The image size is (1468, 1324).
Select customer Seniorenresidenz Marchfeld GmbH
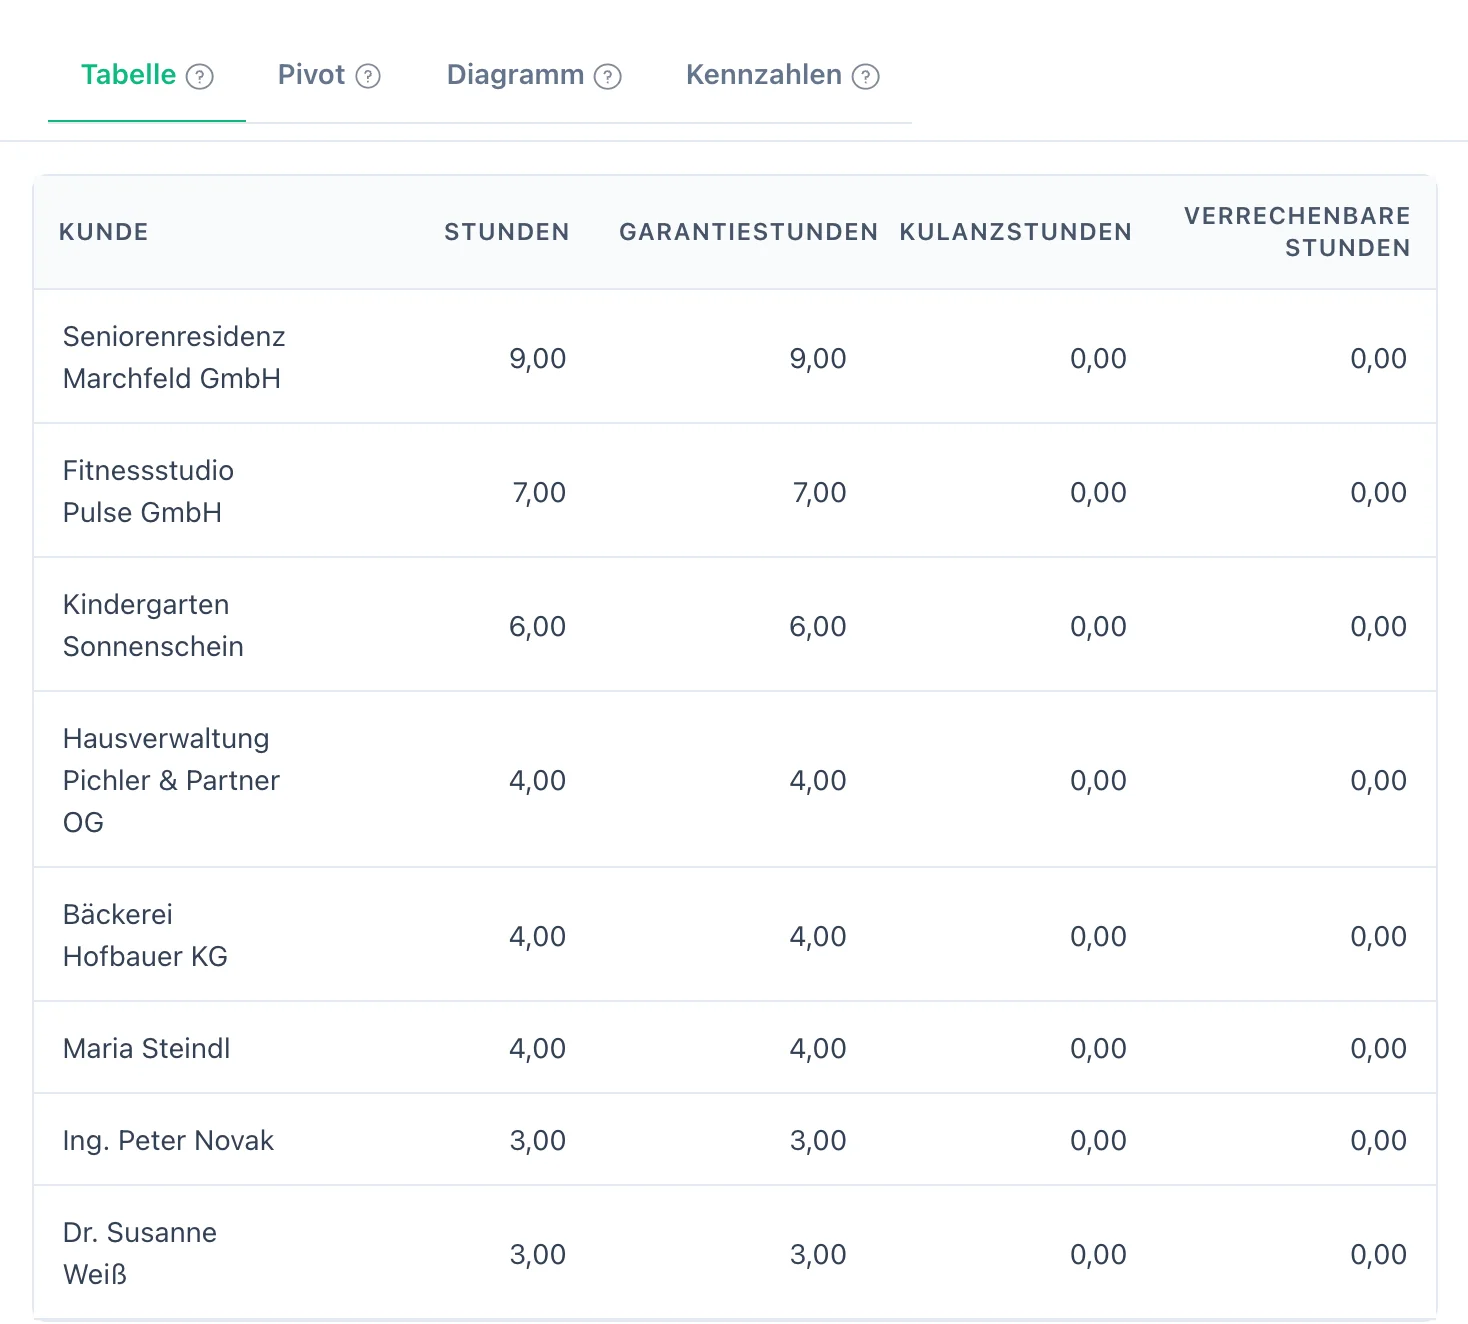174,357
